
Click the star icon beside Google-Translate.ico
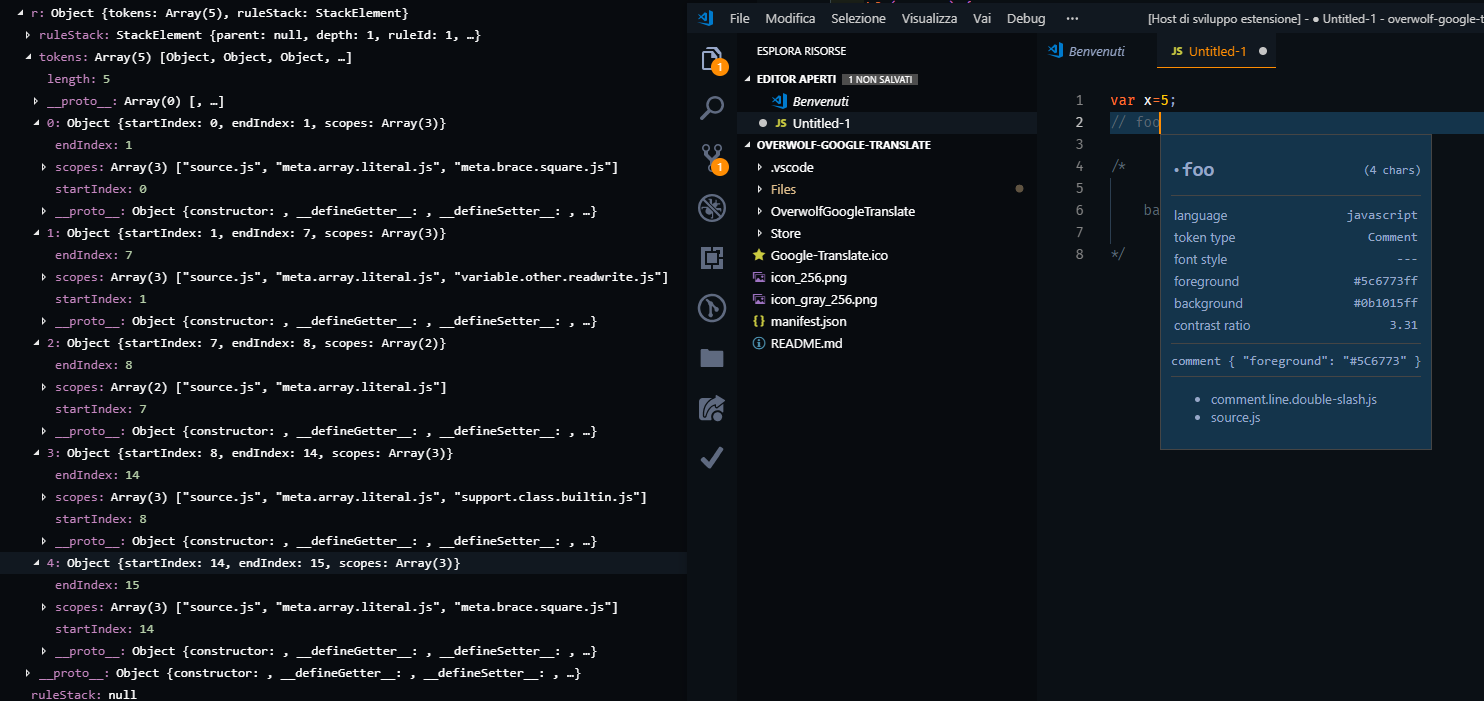759,255
